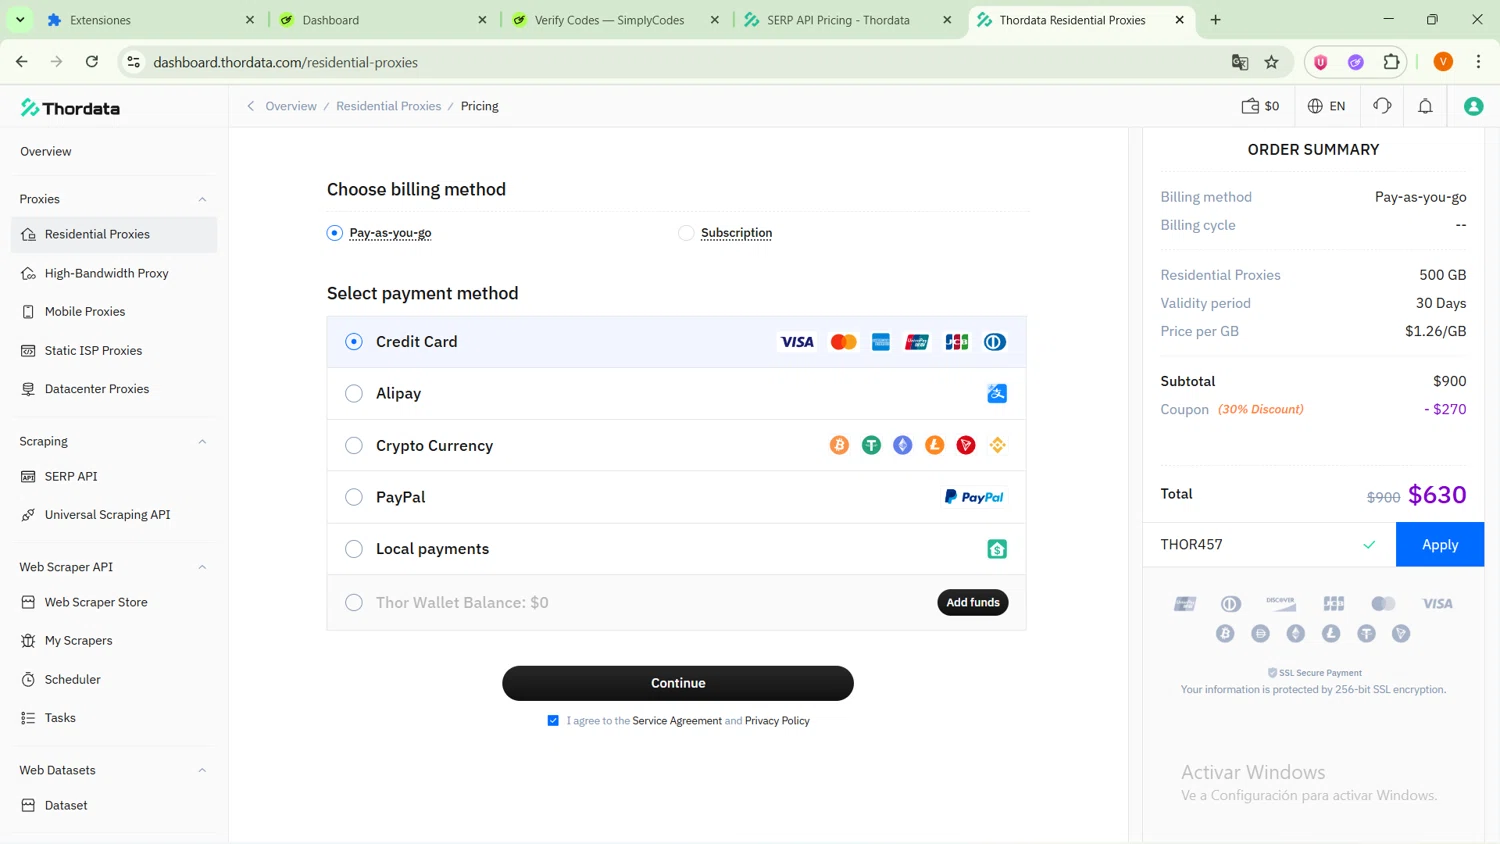Click the Visa card icon in Credit Card row

(x=797, y=342)
